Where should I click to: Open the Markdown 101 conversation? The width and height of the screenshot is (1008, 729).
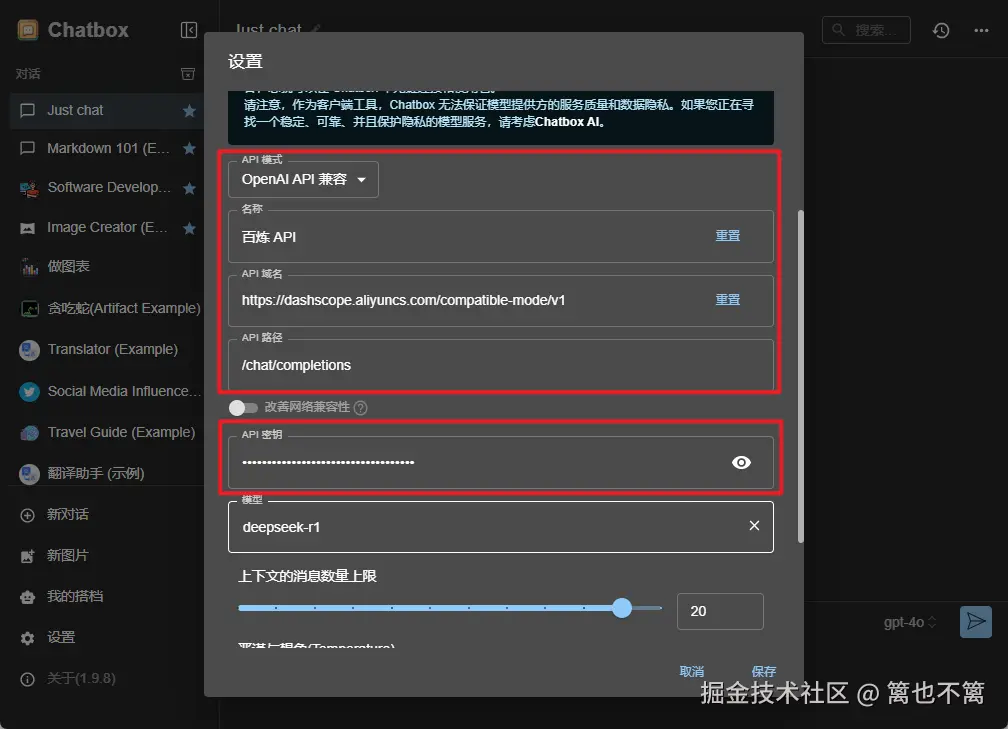(107, 148)
